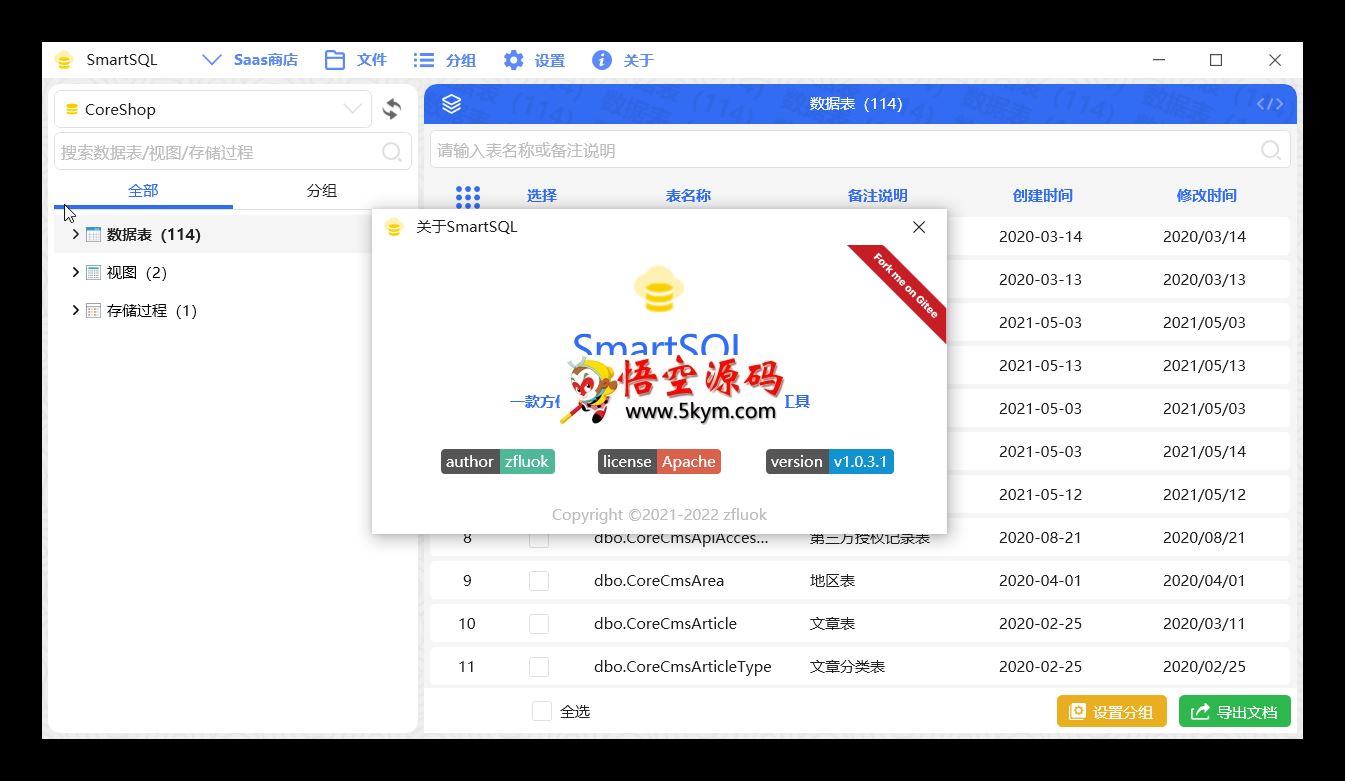Click the 导出文档 button
Viewport: 1345px width, 781px height.
click(1235, 712)
